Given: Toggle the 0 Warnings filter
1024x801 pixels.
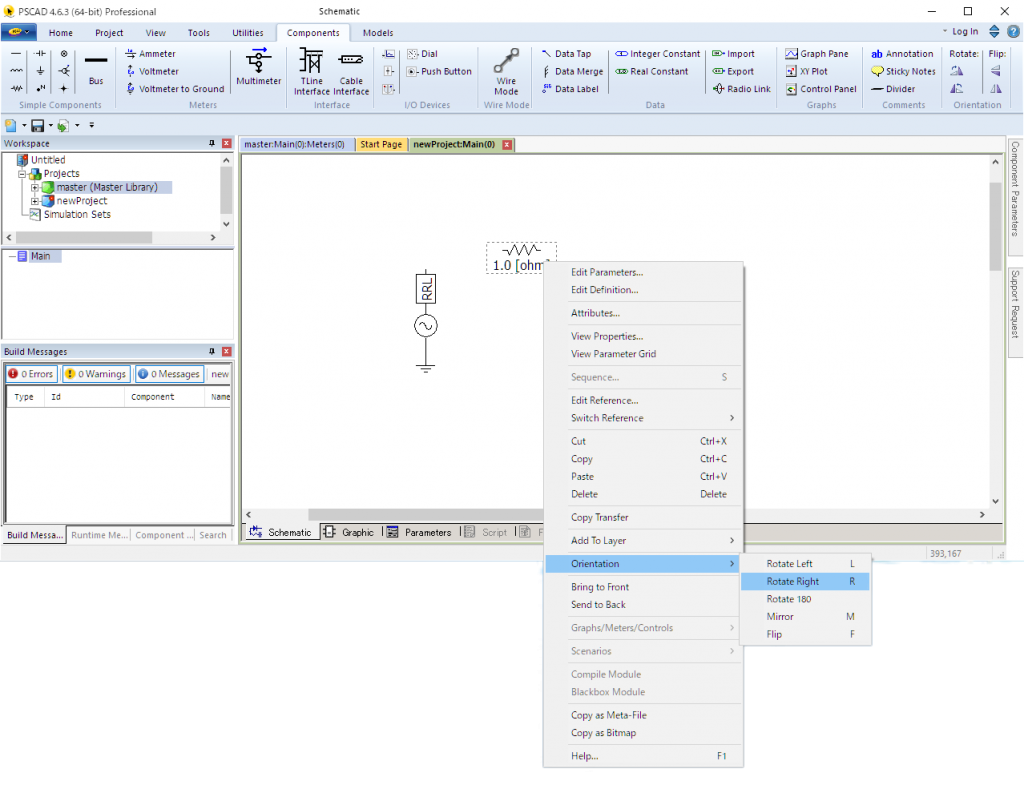Looking at the screenshot, I should [x=96, y=374].
